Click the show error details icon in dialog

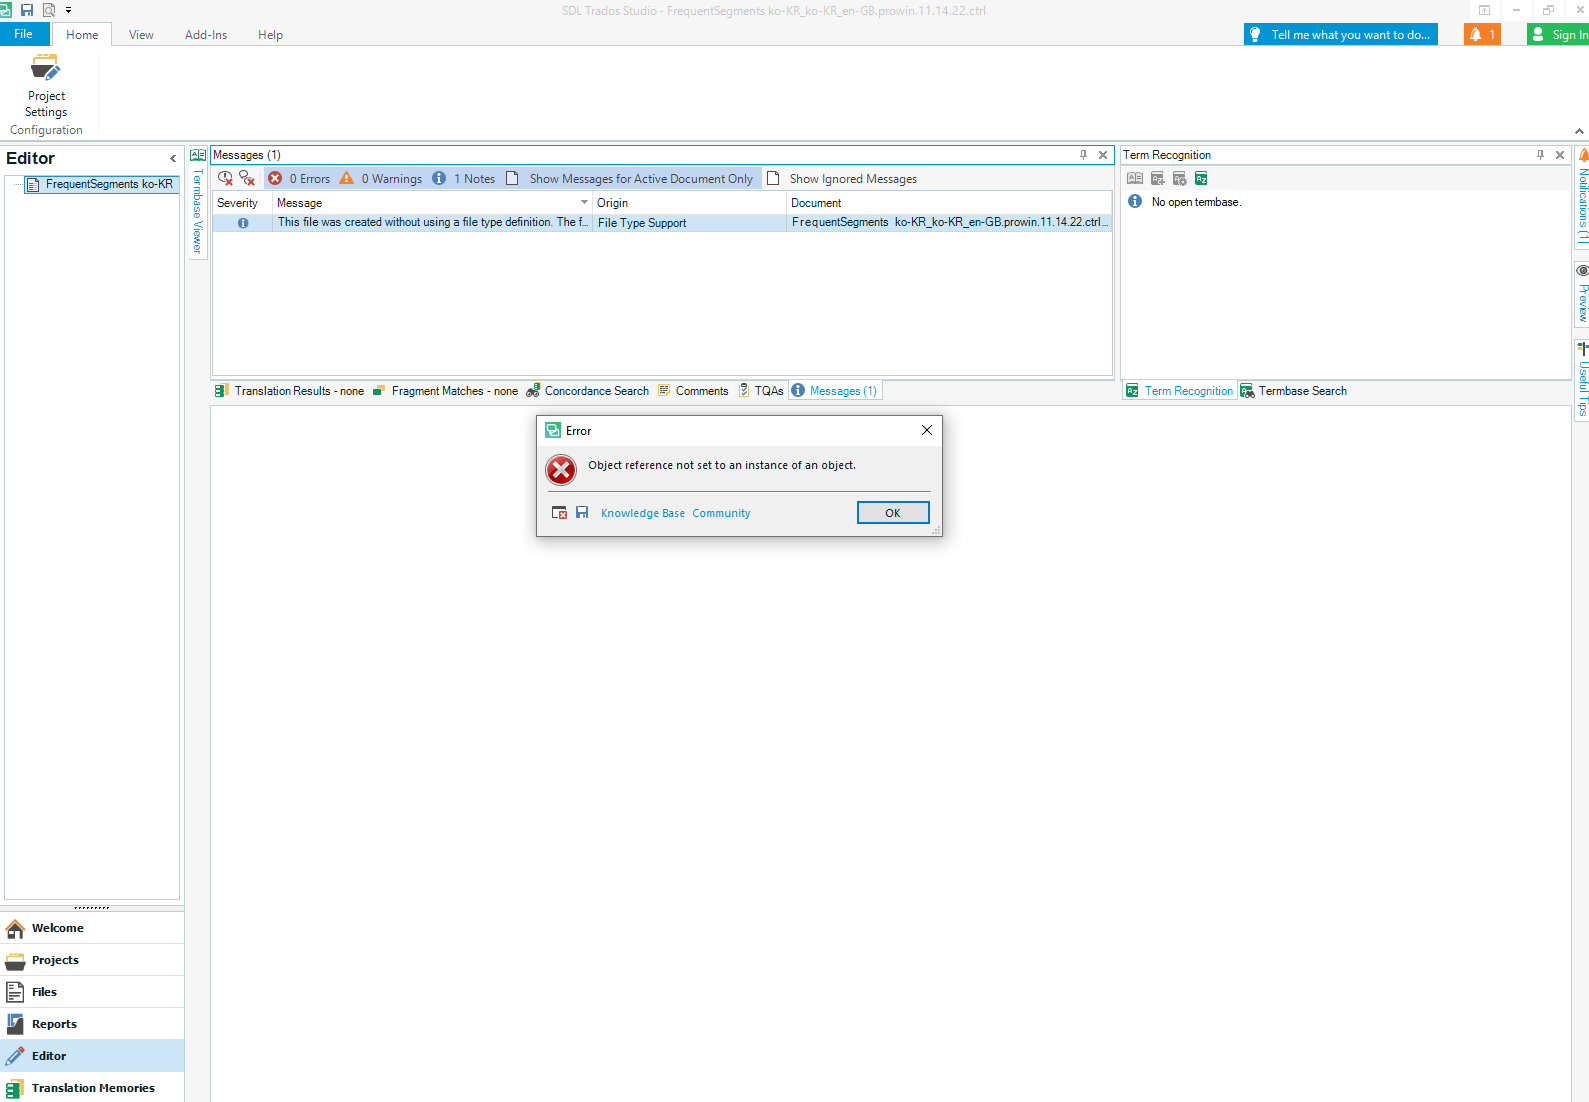[560, 513]
